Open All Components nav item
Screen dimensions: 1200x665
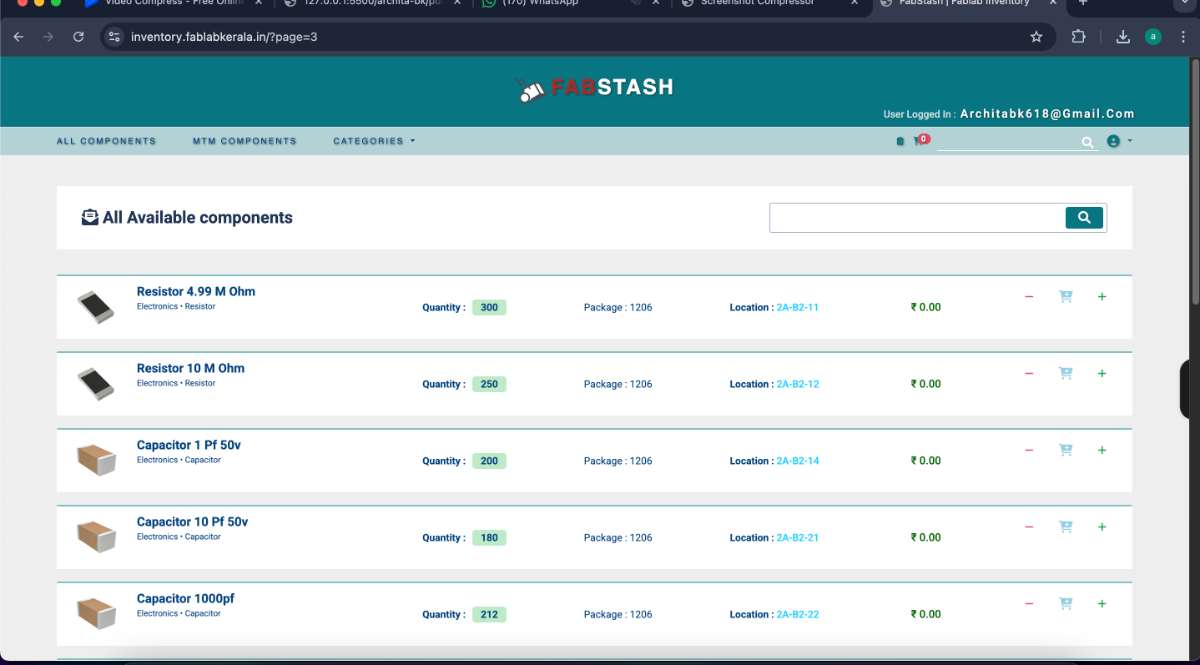click(x=106, y=141)
